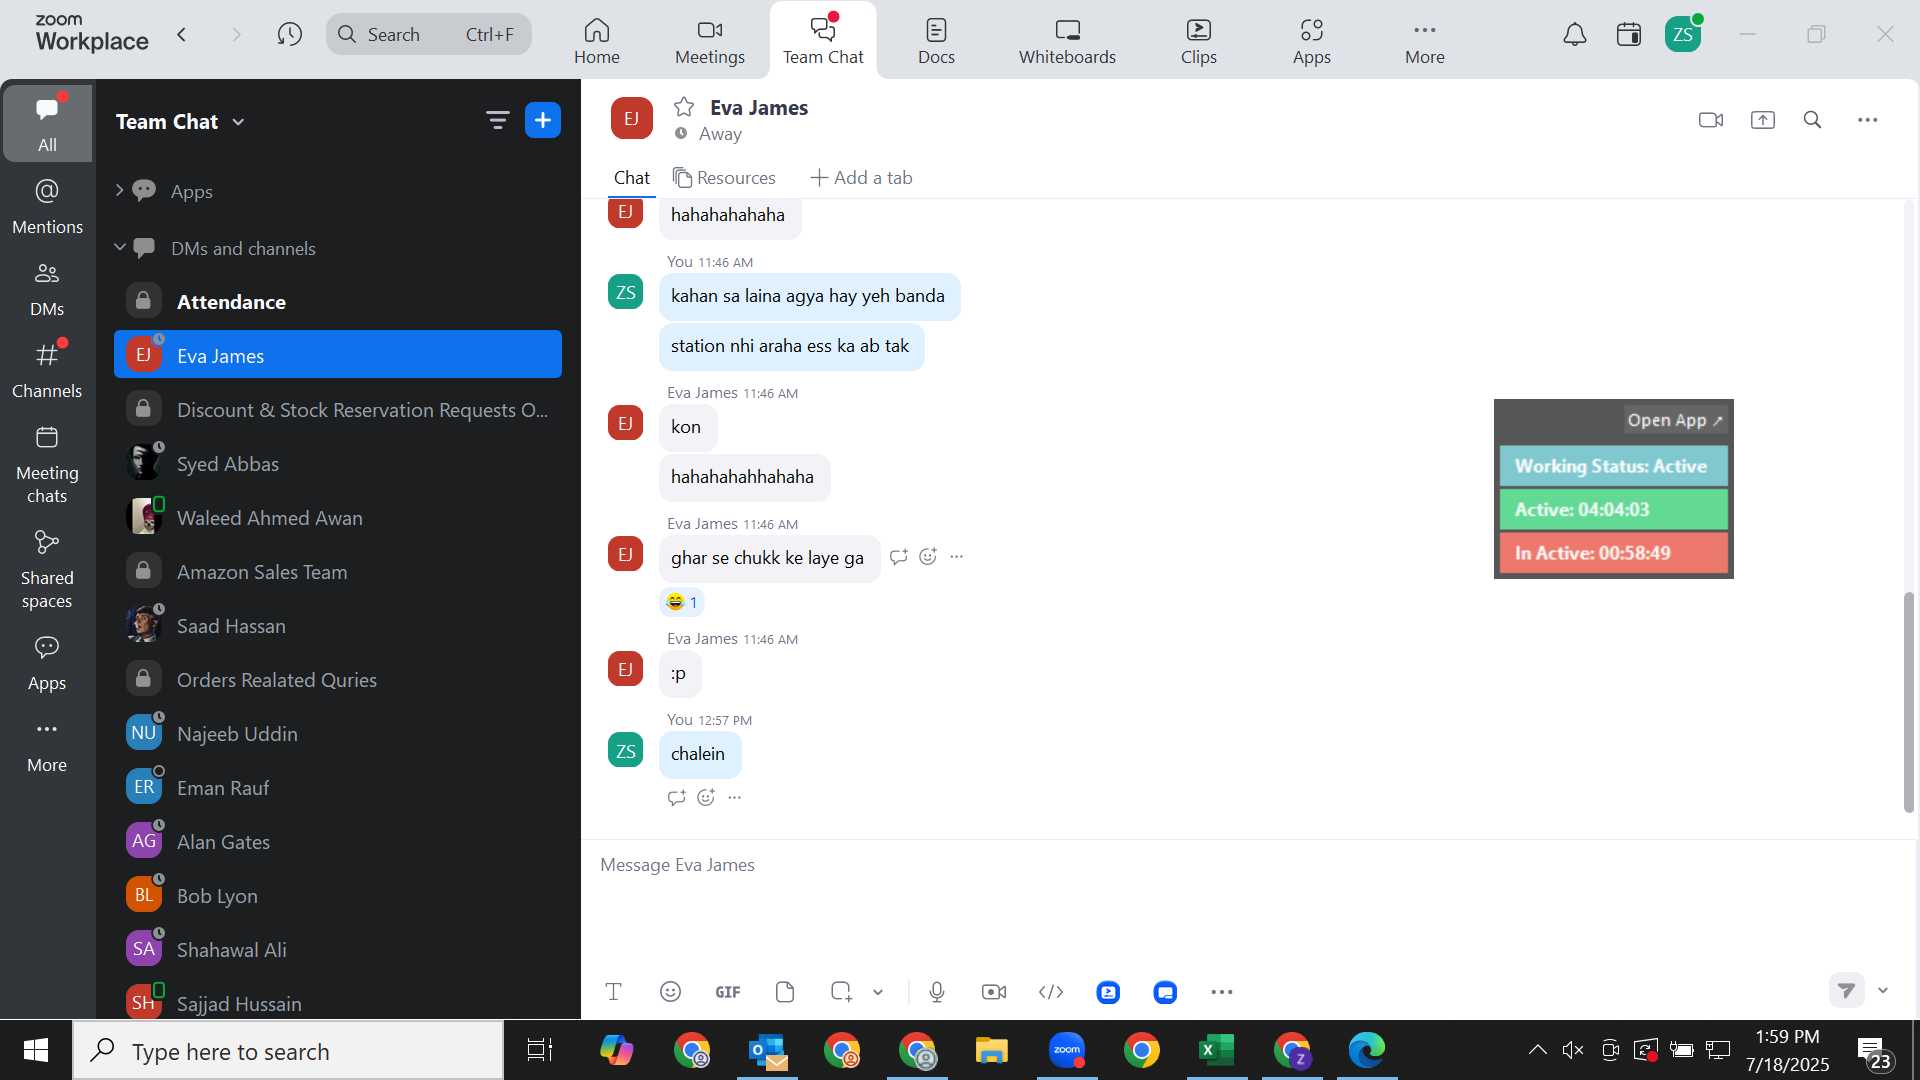Switch to the Meetings tab
Screen dimensions: 1920x1080
[710, 41]
